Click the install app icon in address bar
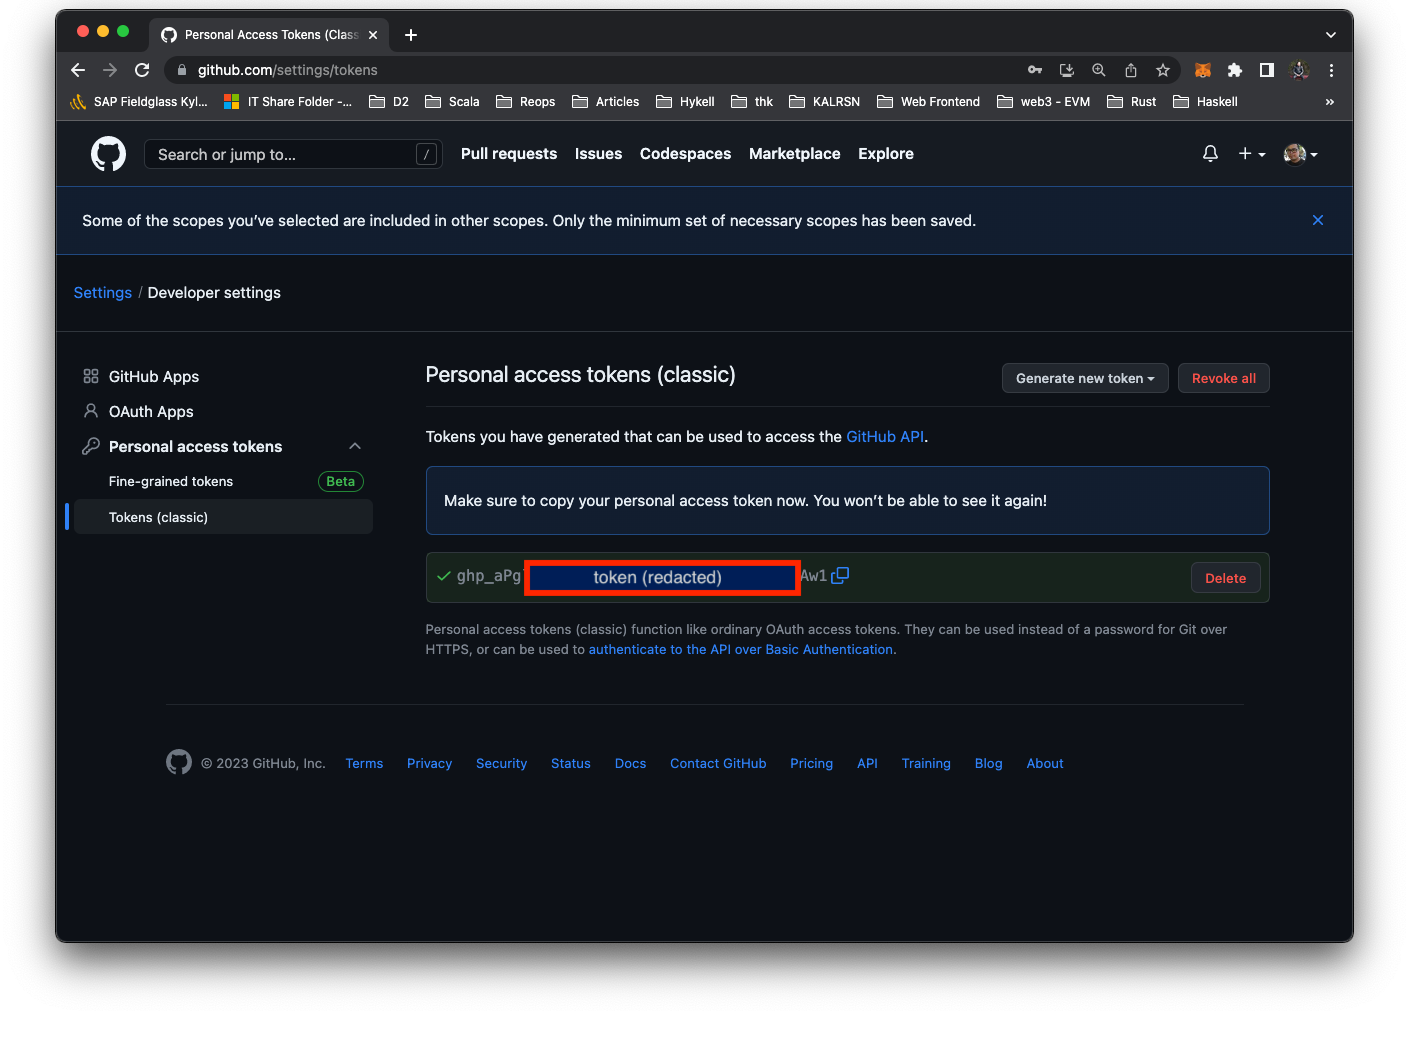1409x1044 pixels. coord(1067,70)
